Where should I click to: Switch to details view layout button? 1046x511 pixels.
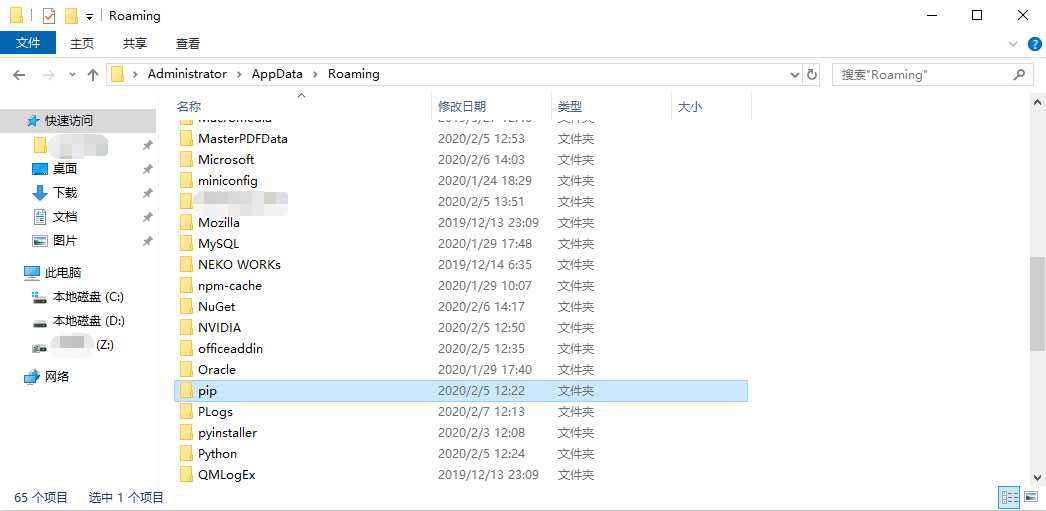(x=1010, y=497)
